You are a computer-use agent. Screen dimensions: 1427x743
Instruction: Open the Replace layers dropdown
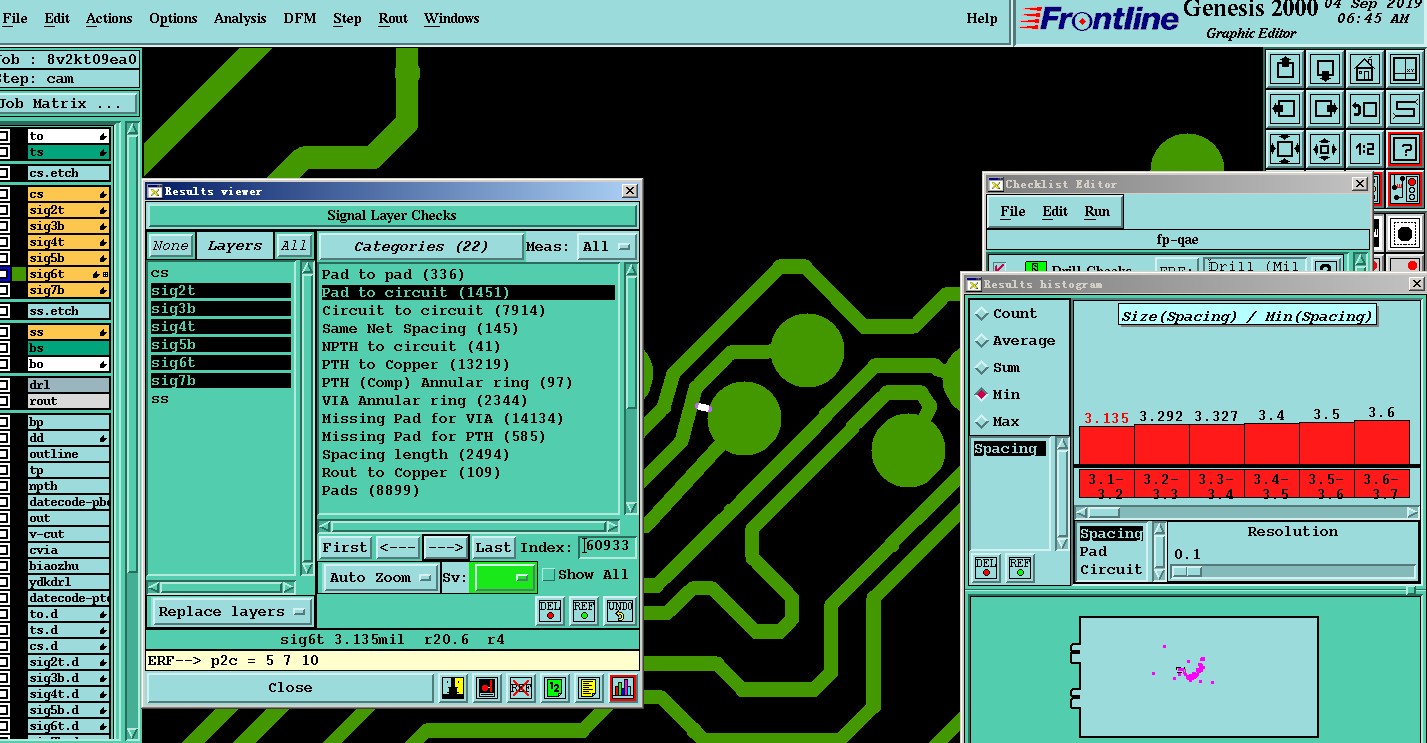233,612
